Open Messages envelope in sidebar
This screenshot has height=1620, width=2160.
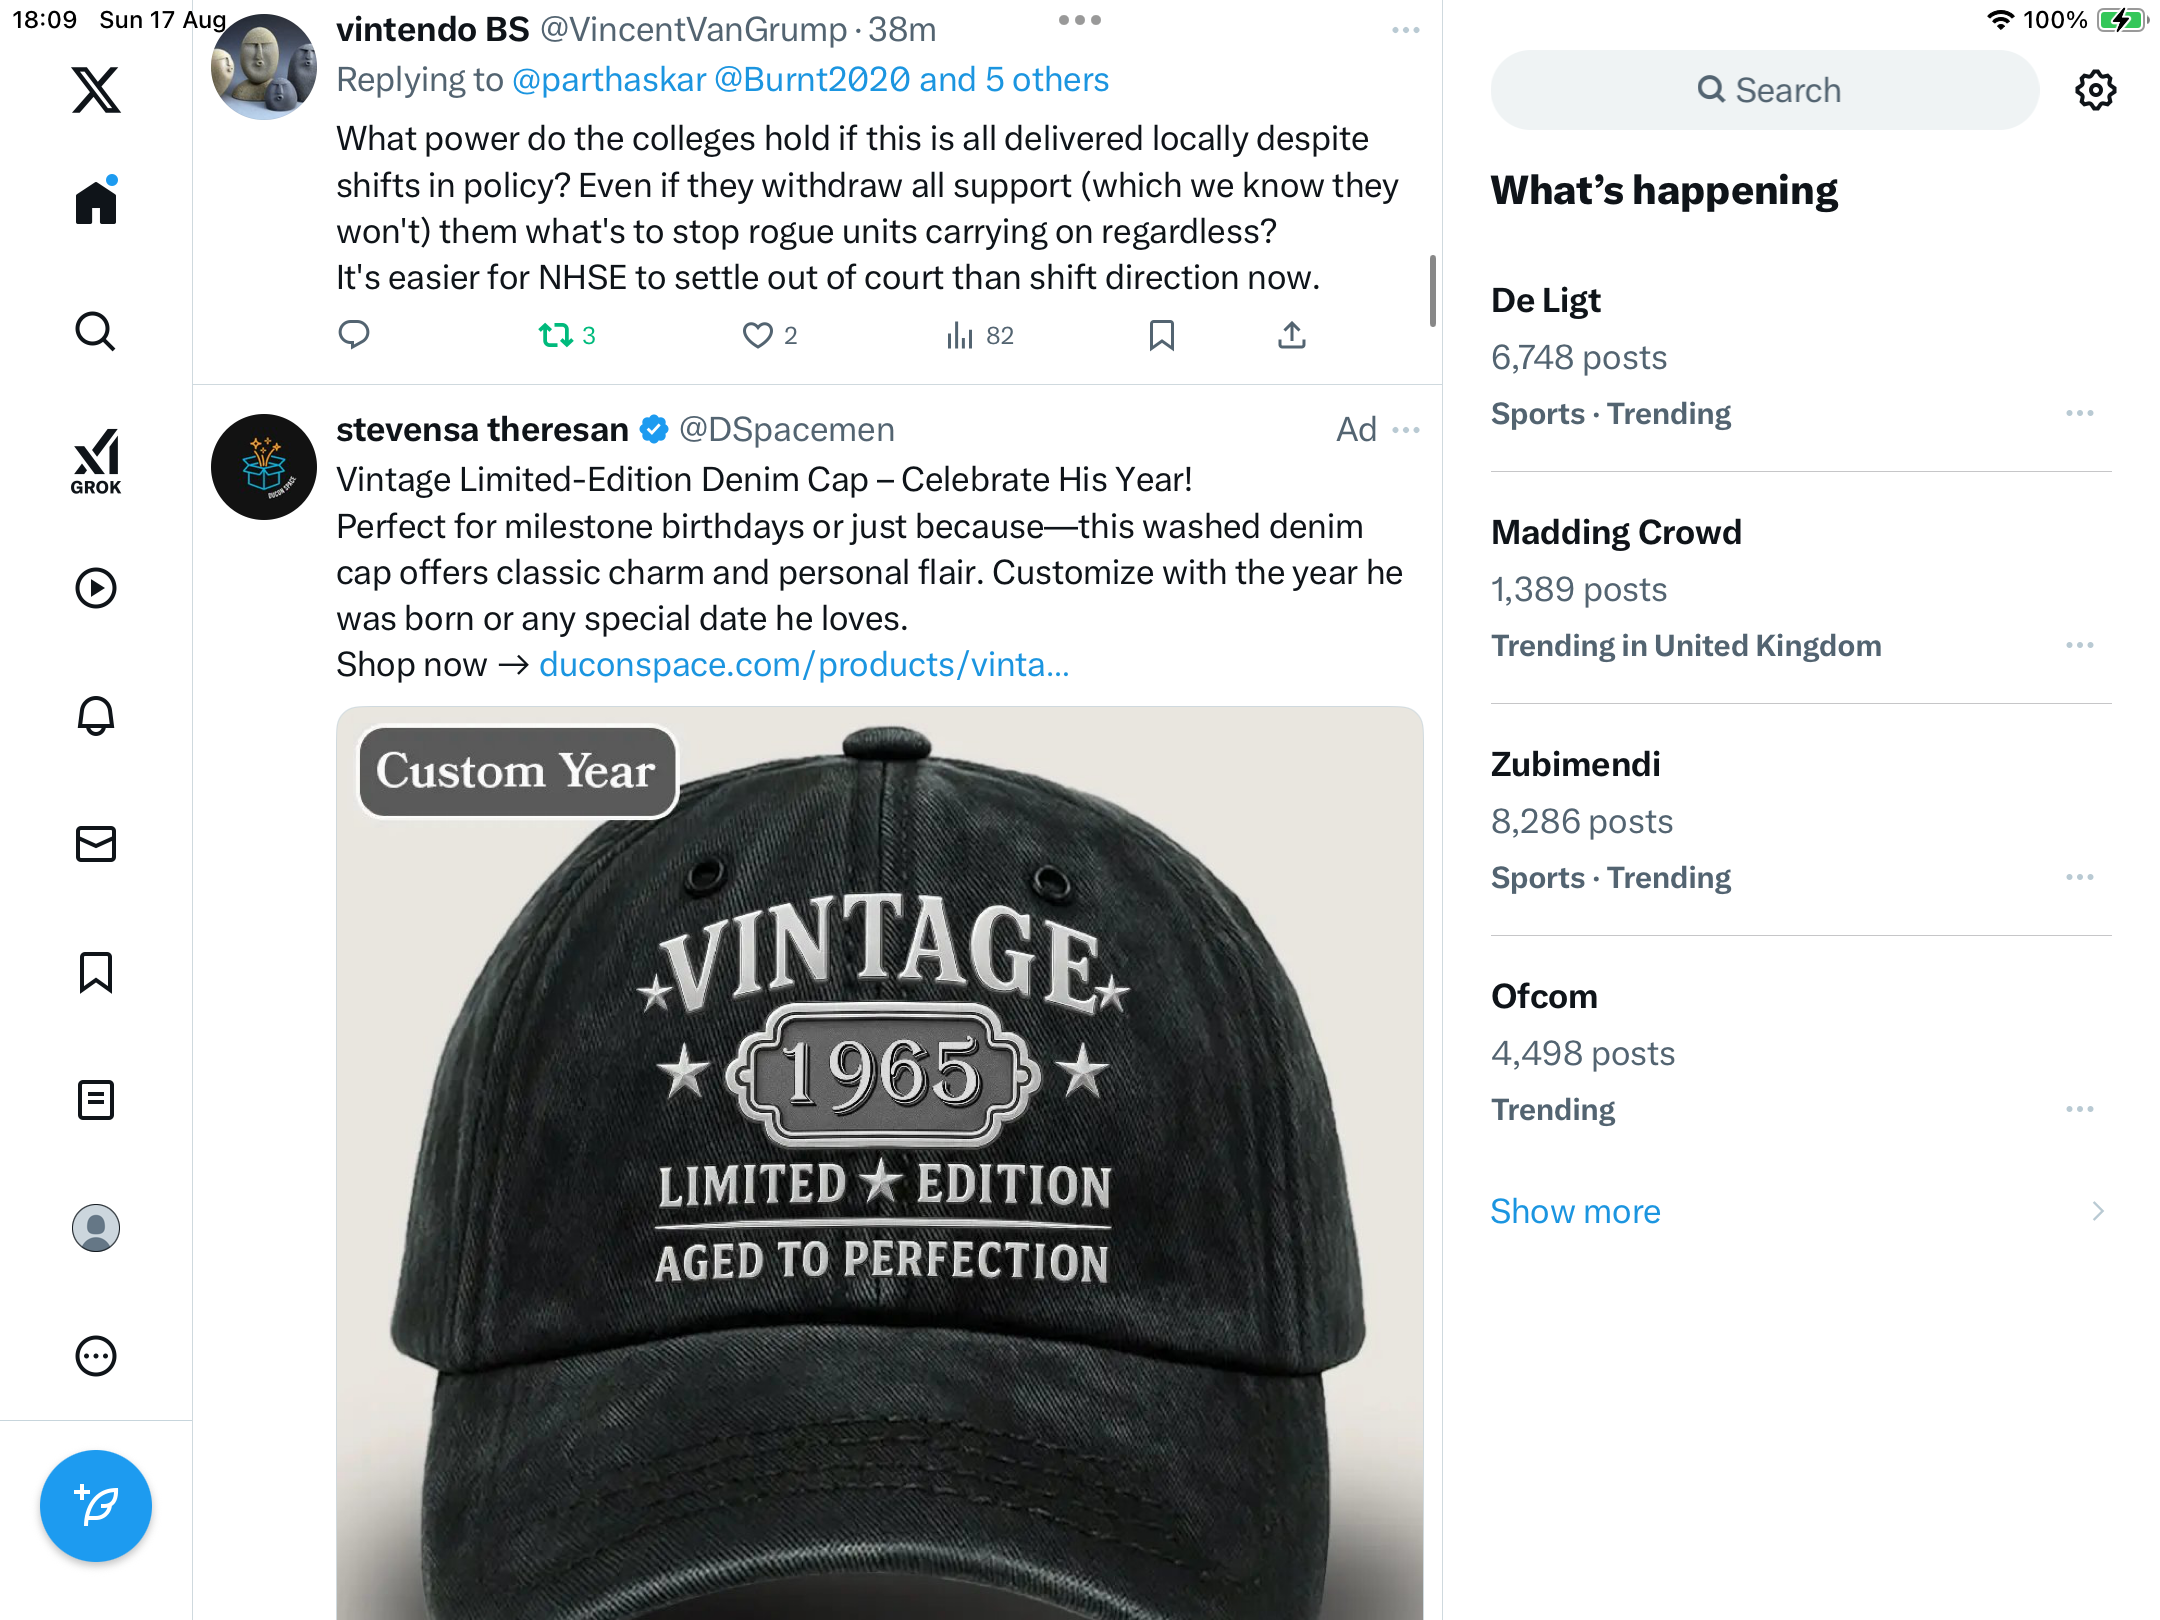[x=96, y=844]
